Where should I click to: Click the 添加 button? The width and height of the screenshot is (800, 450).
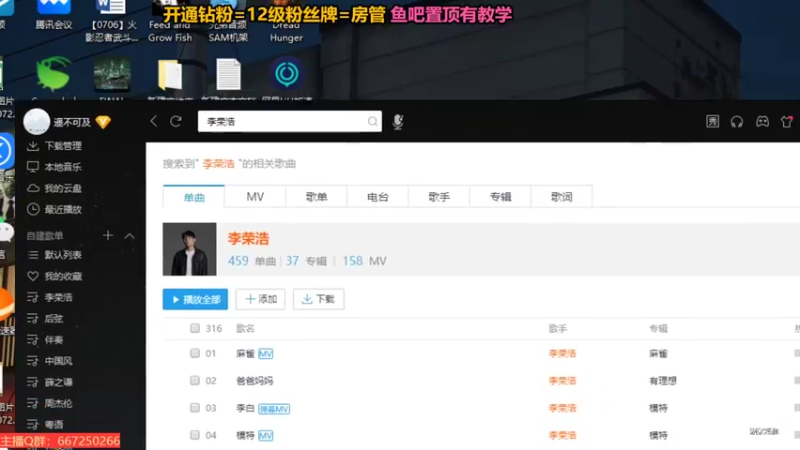click(261, 299)
